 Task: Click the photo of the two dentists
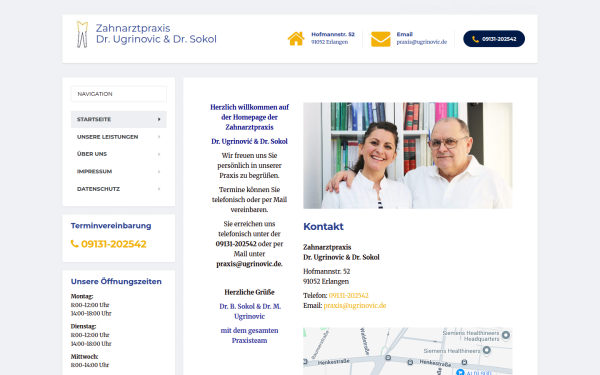click(408, 155)
